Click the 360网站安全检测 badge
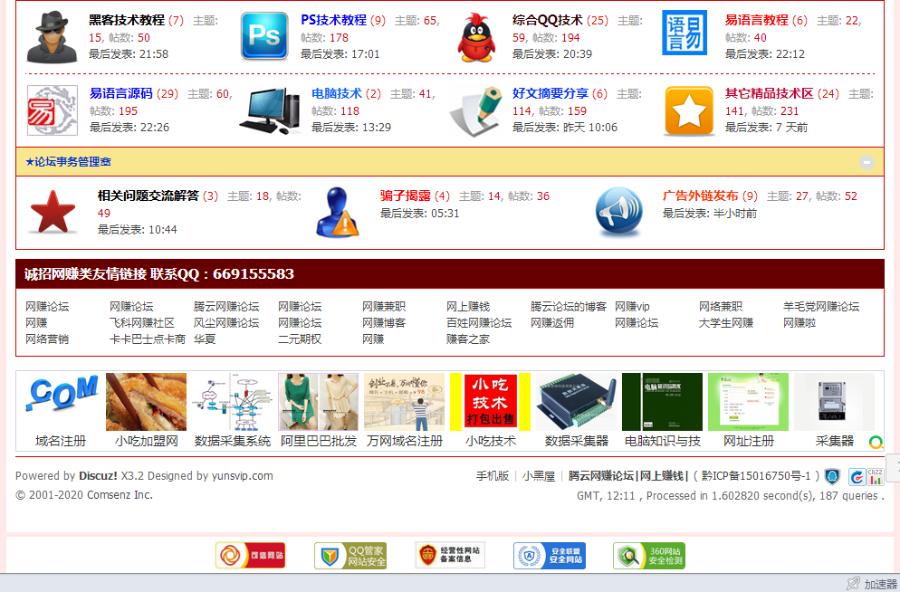This screenshot has height=592, width=900. click(x=649, y=555)
